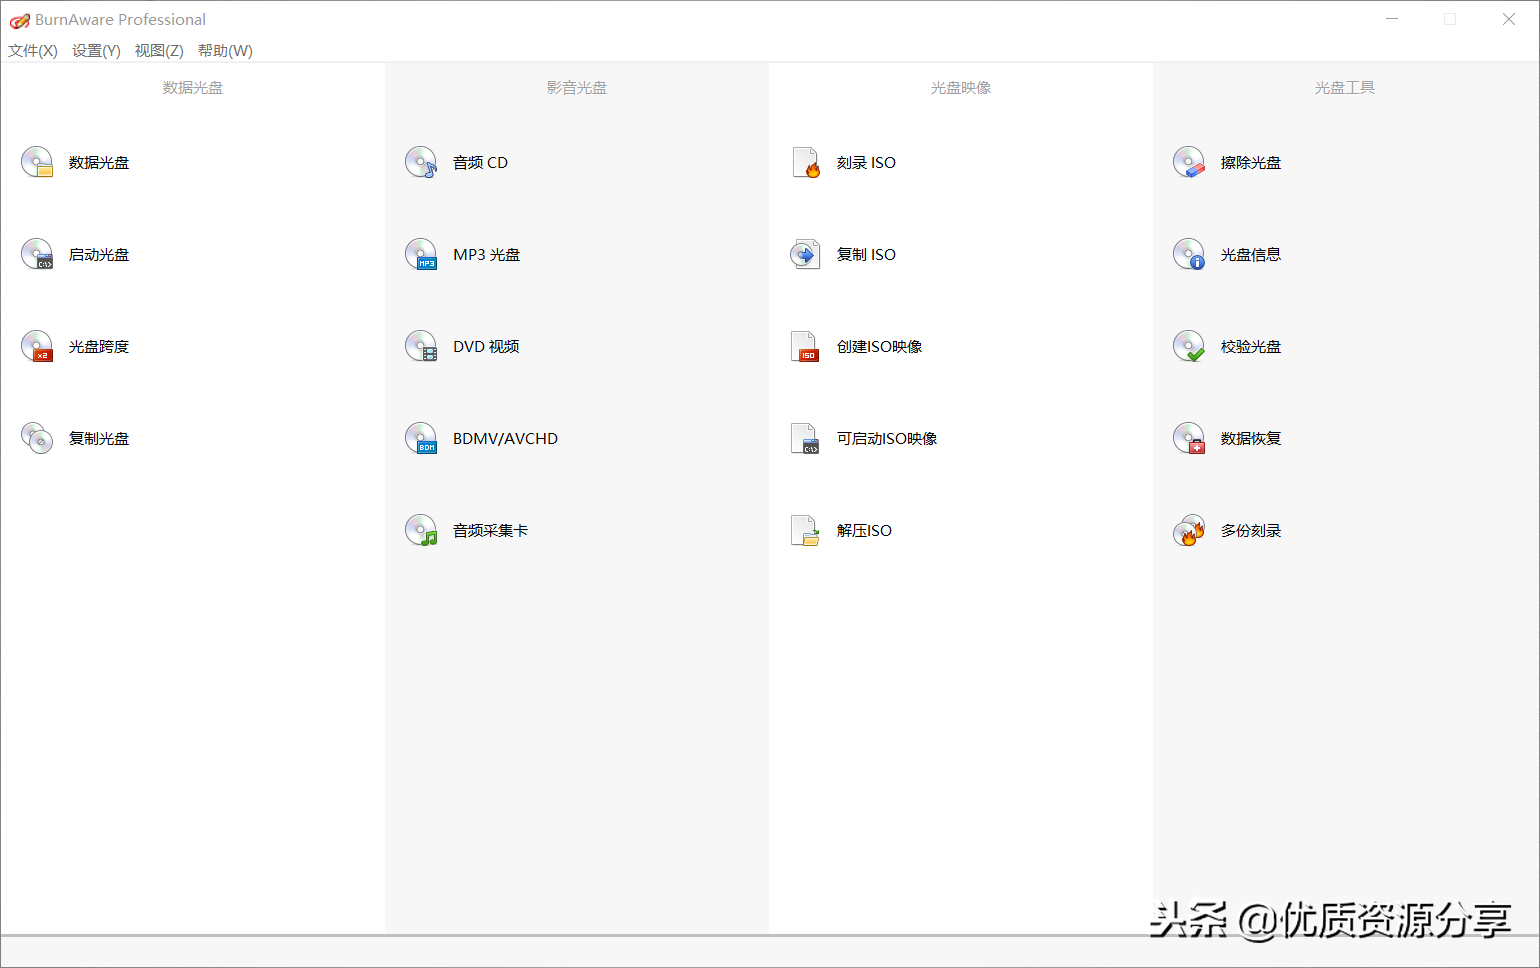1540x968 pixels.
Task: Launch 解压ISO via its label
Action: pyautogui.click(x=864, y=531)
